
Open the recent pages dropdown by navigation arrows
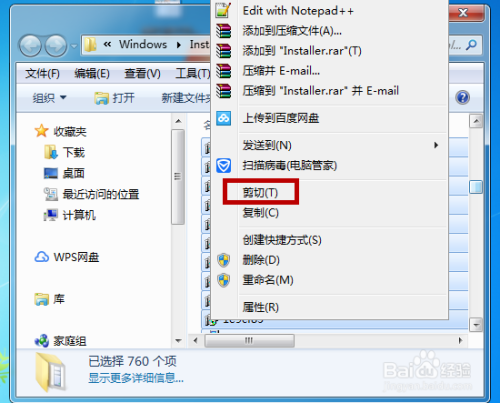[x=74, y=46]
